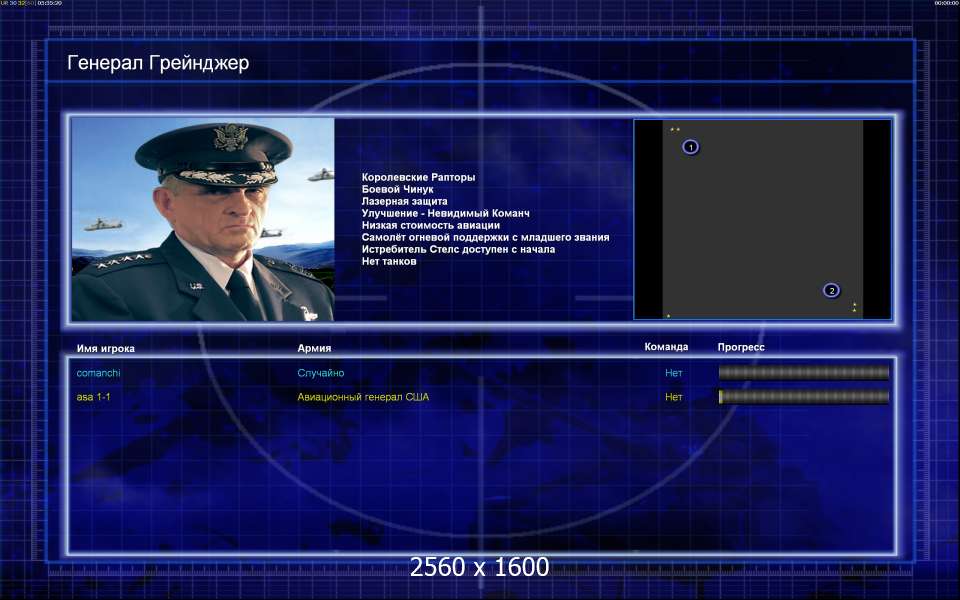Click the "Случайно" army entry
The height and width of the screenshot is (600, 960).
(x=320, y=373)
